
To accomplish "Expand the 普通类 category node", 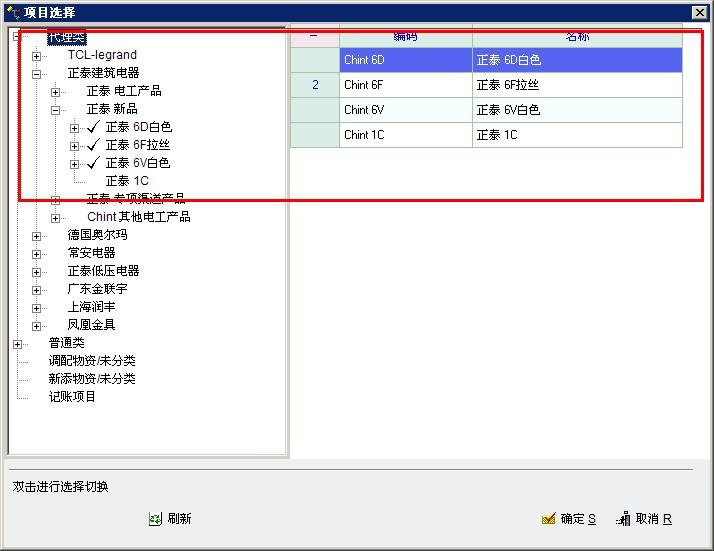I will point(18,343).
